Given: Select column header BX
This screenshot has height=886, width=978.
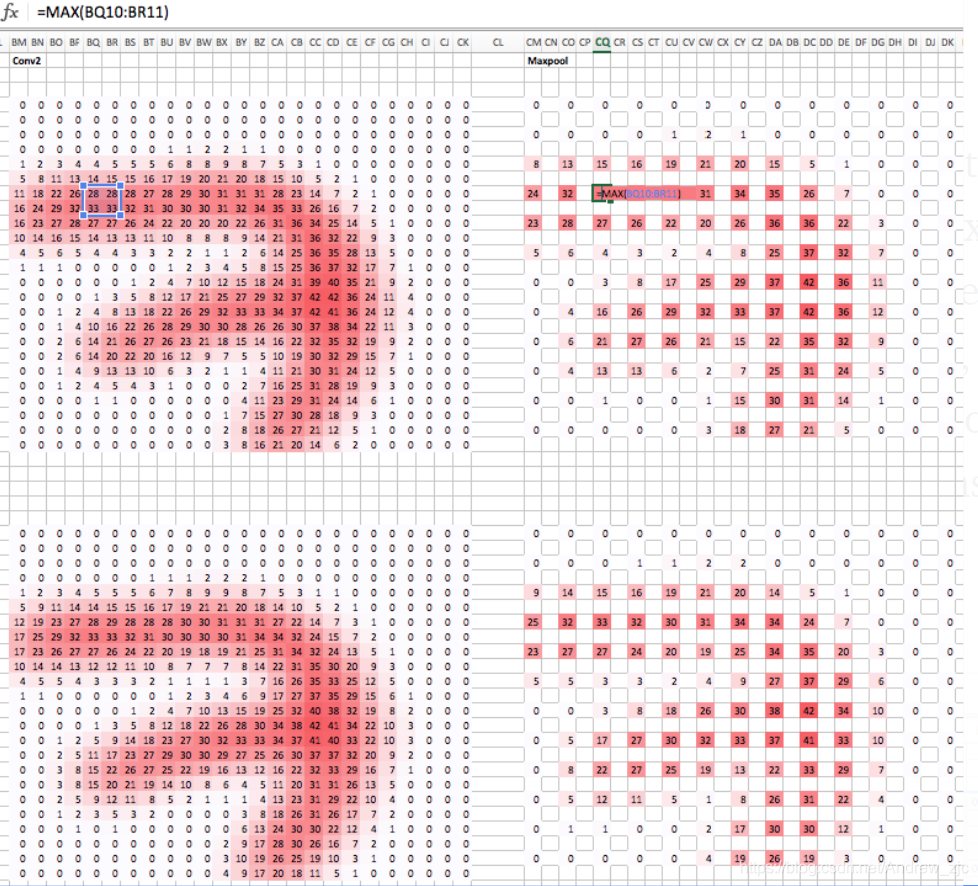Looking at the screenshot, I should coord(222,42).
